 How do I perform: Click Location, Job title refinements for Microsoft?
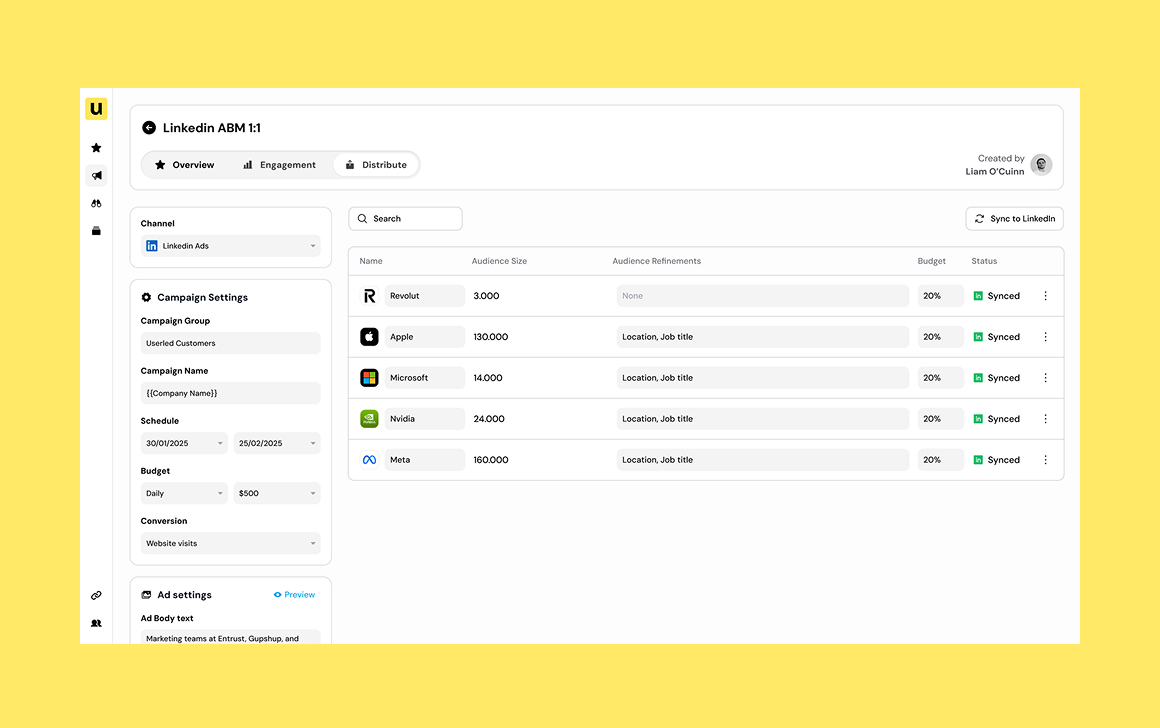click(x=763, y=378)
